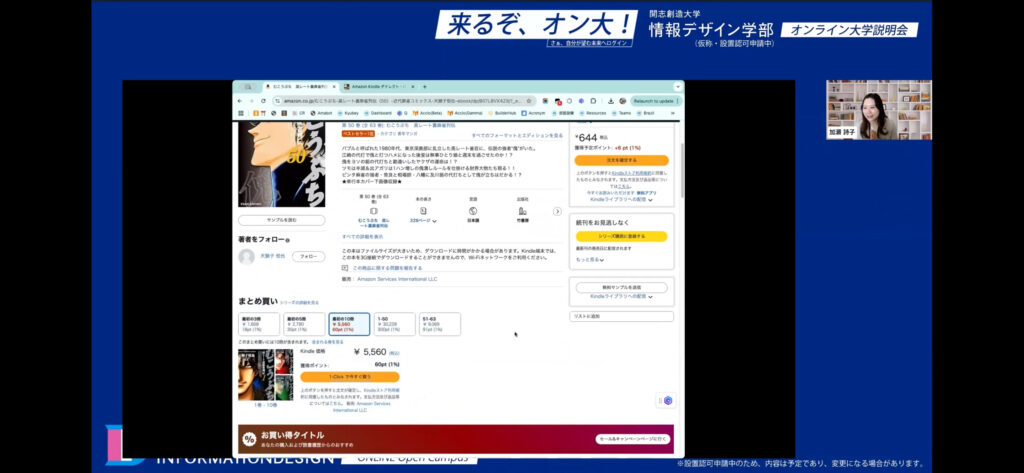Click the サンプルを読む button
This screenshot has height=473, width=1024.
[281, 220]
